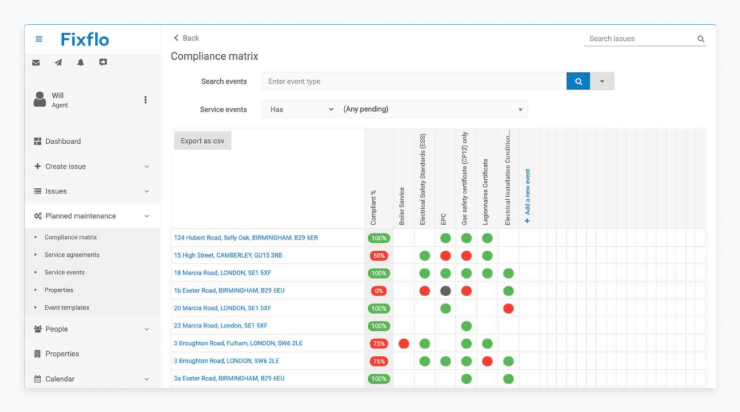
Task: Click grey EPC status dot for 1b Exeter Road
Action: pos(445,291)
